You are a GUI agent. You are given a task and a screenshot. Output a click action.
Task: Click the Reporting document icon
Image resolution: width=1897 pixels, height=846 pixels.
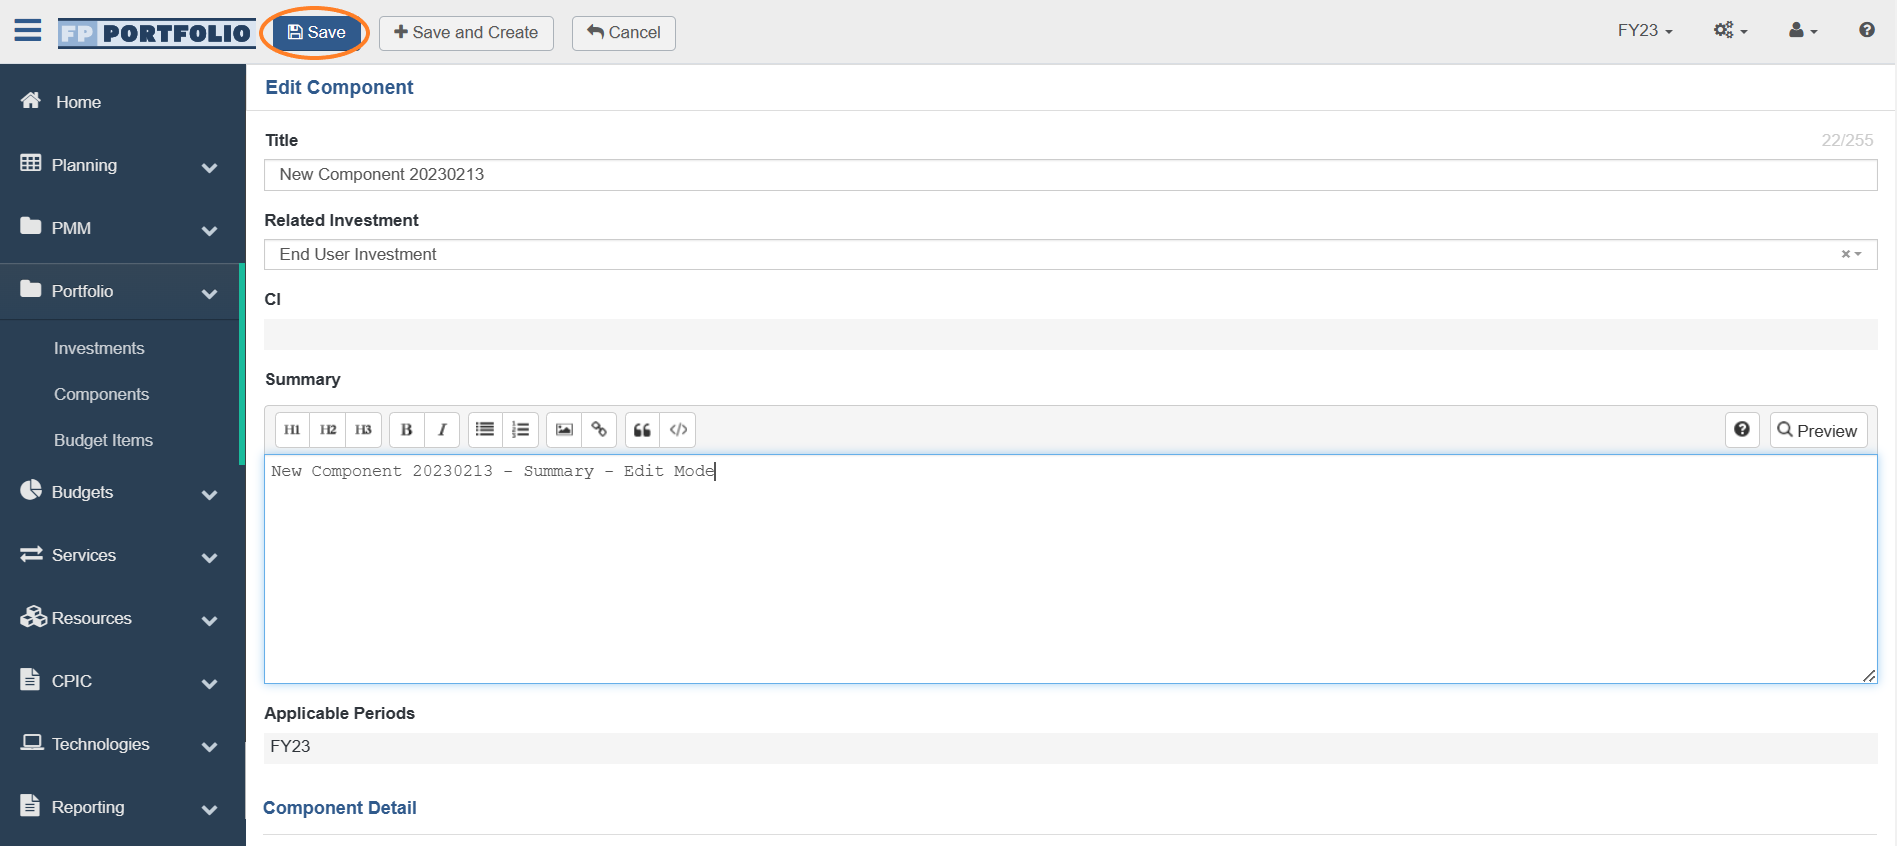click(30, 805)
